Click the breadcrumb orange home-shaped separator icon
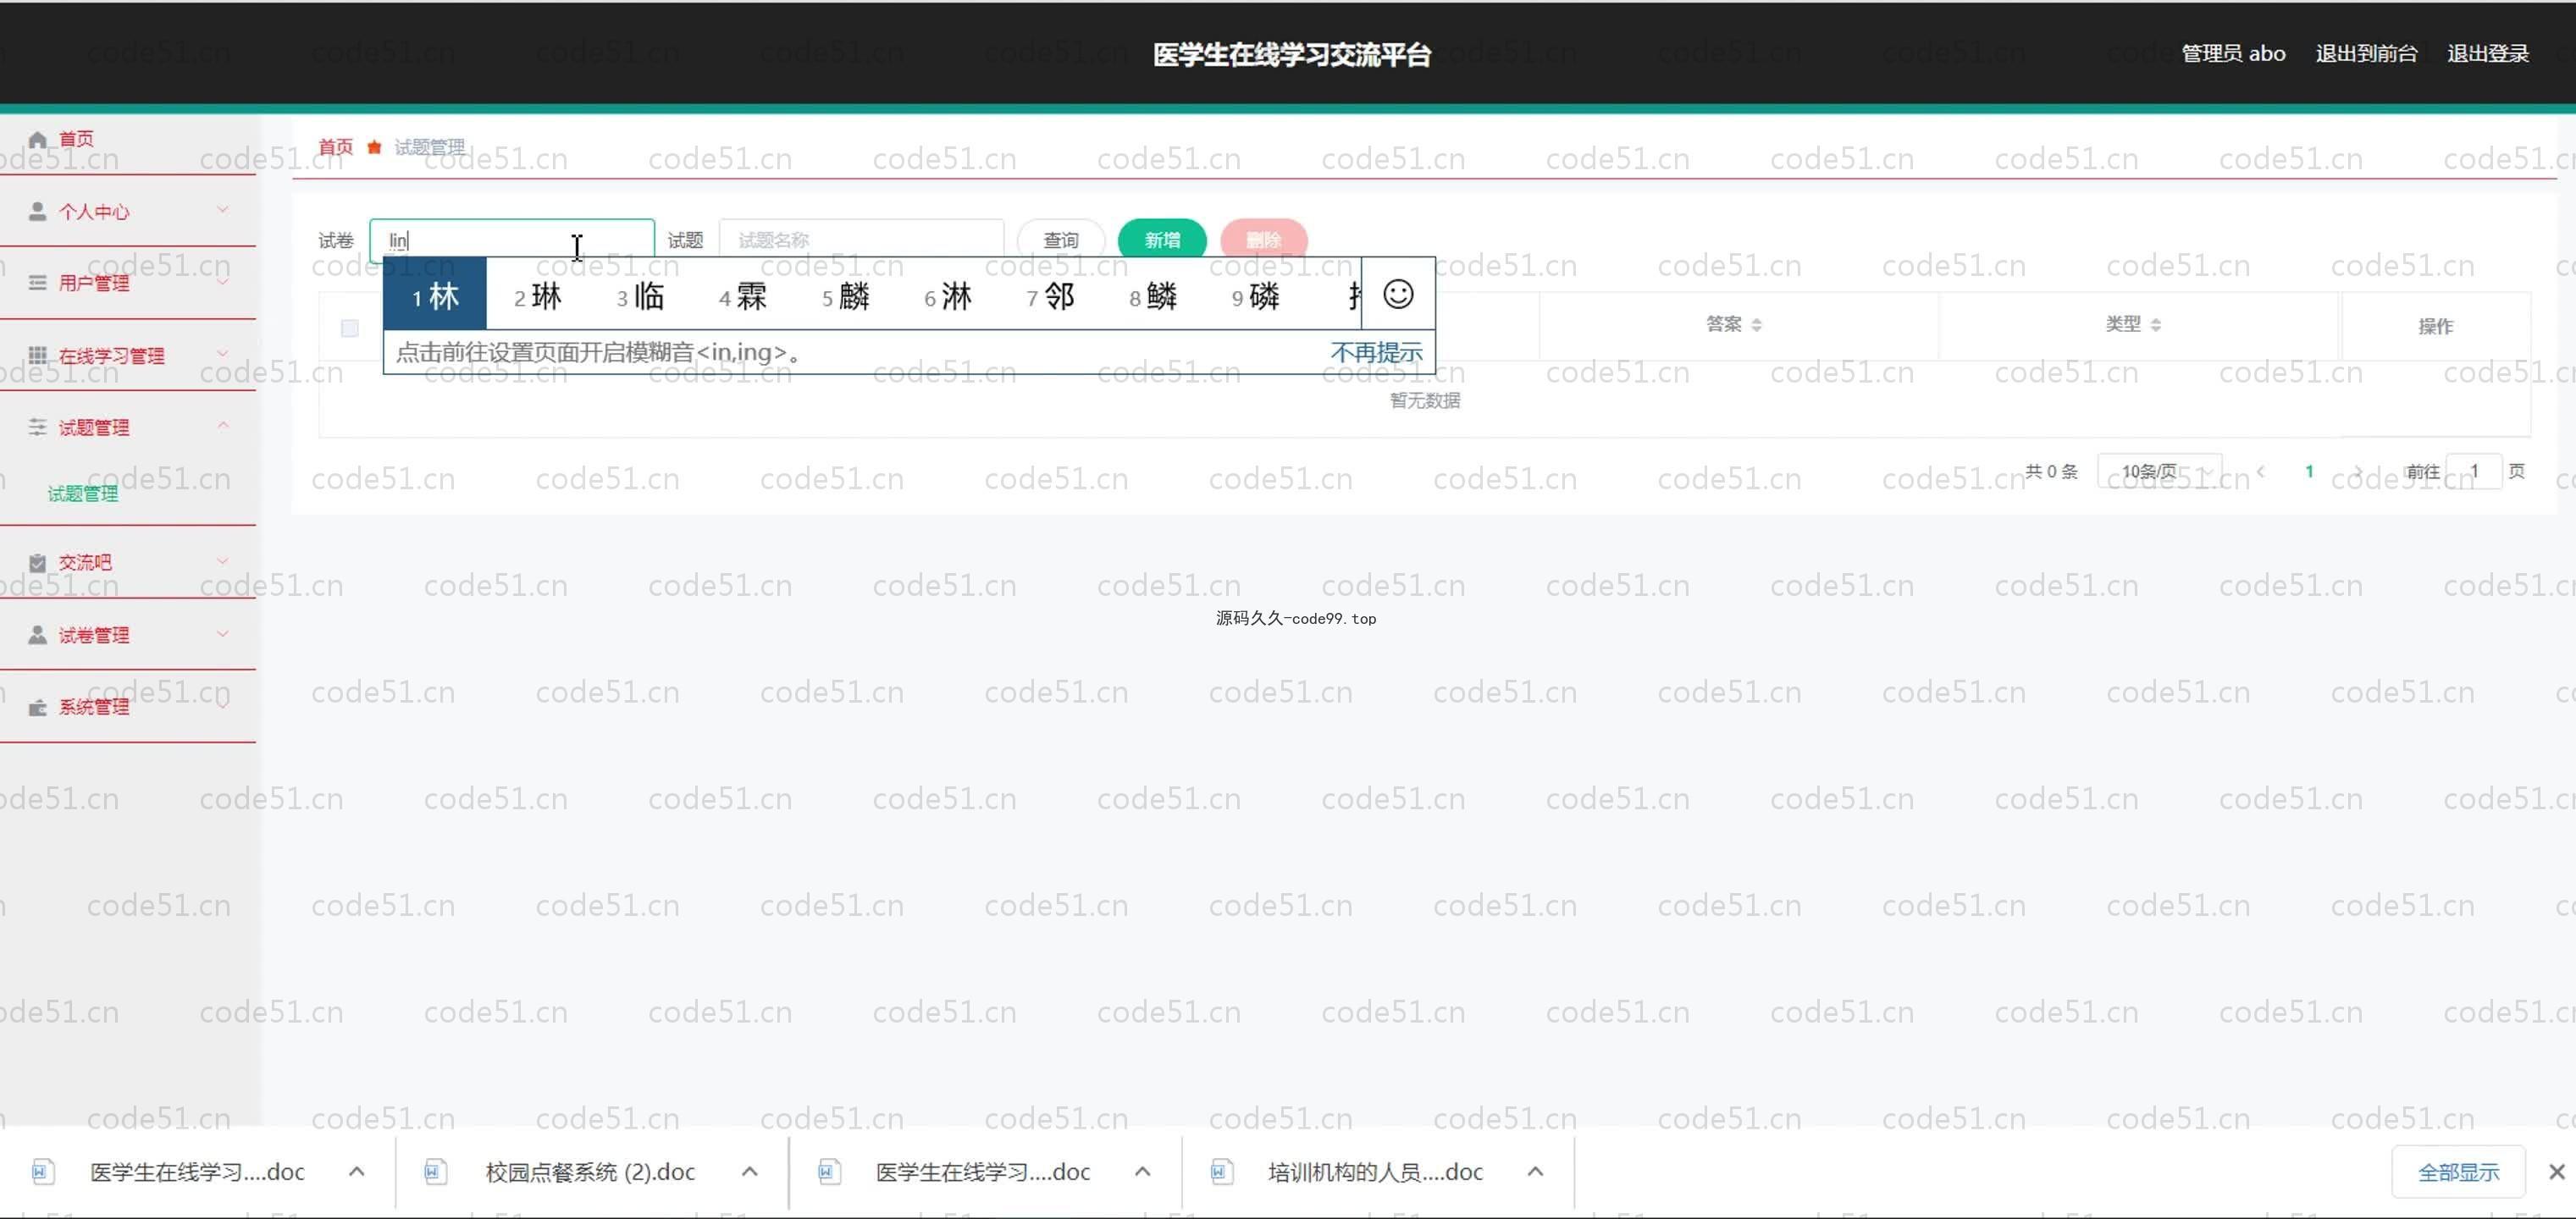Viewport: 2576px width, 1219px height. (x=374, y=147)
